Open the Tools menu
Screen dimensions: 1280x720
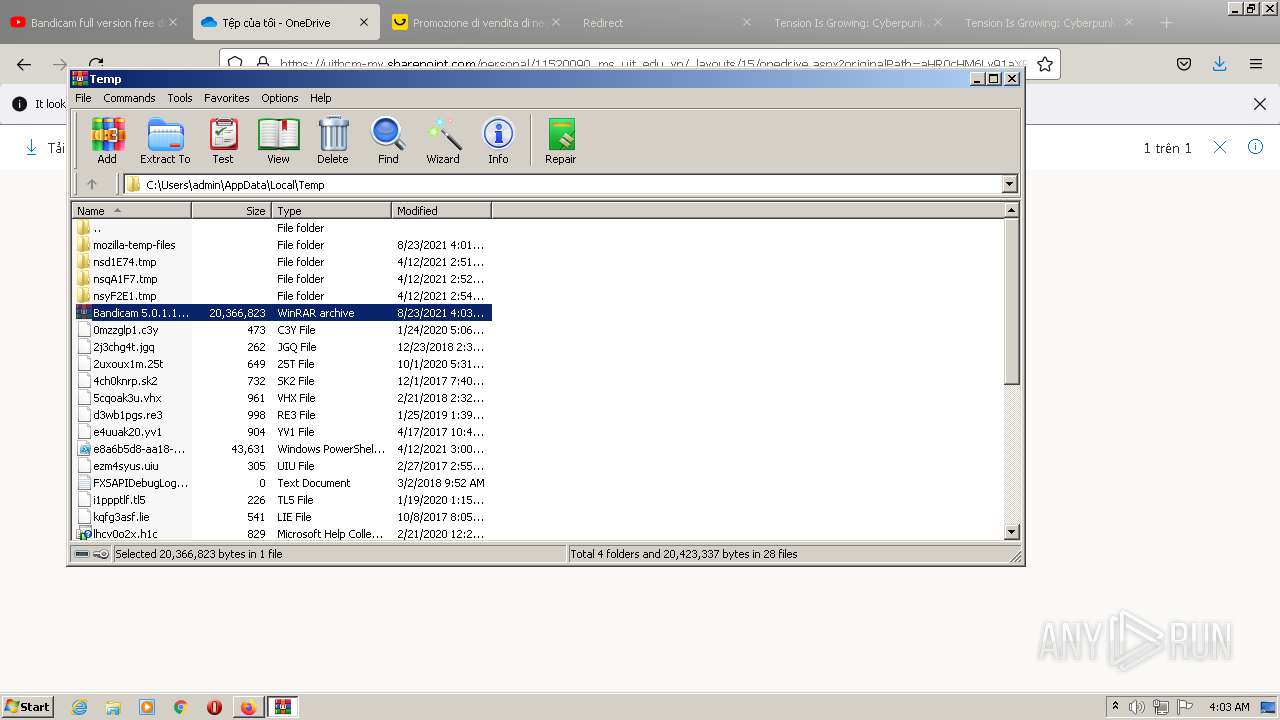click(180, 98)
